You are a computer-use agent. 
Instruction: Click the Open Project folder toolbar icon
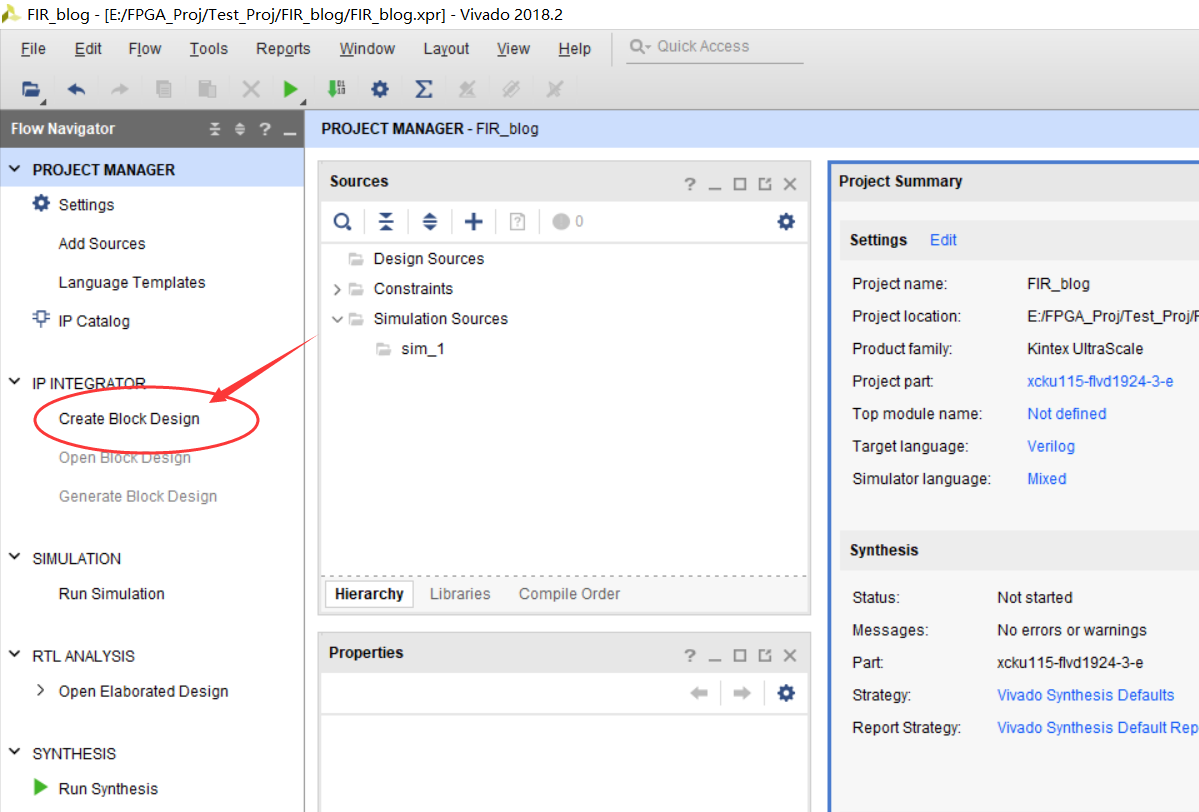click(31, 89)
